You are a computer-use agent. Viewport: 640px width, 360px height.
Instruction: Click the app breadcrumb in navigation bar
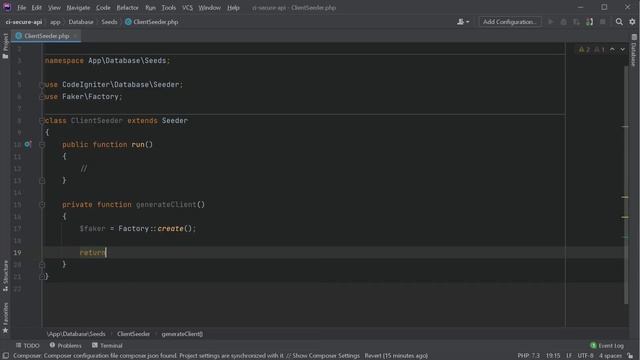click(55, 22)
